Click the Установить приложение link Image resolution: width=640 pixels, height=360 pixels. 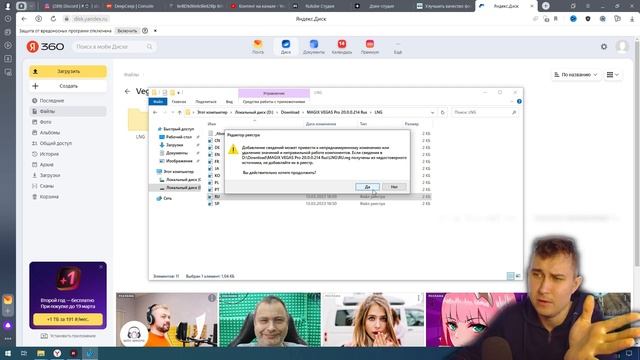point(68,336)
